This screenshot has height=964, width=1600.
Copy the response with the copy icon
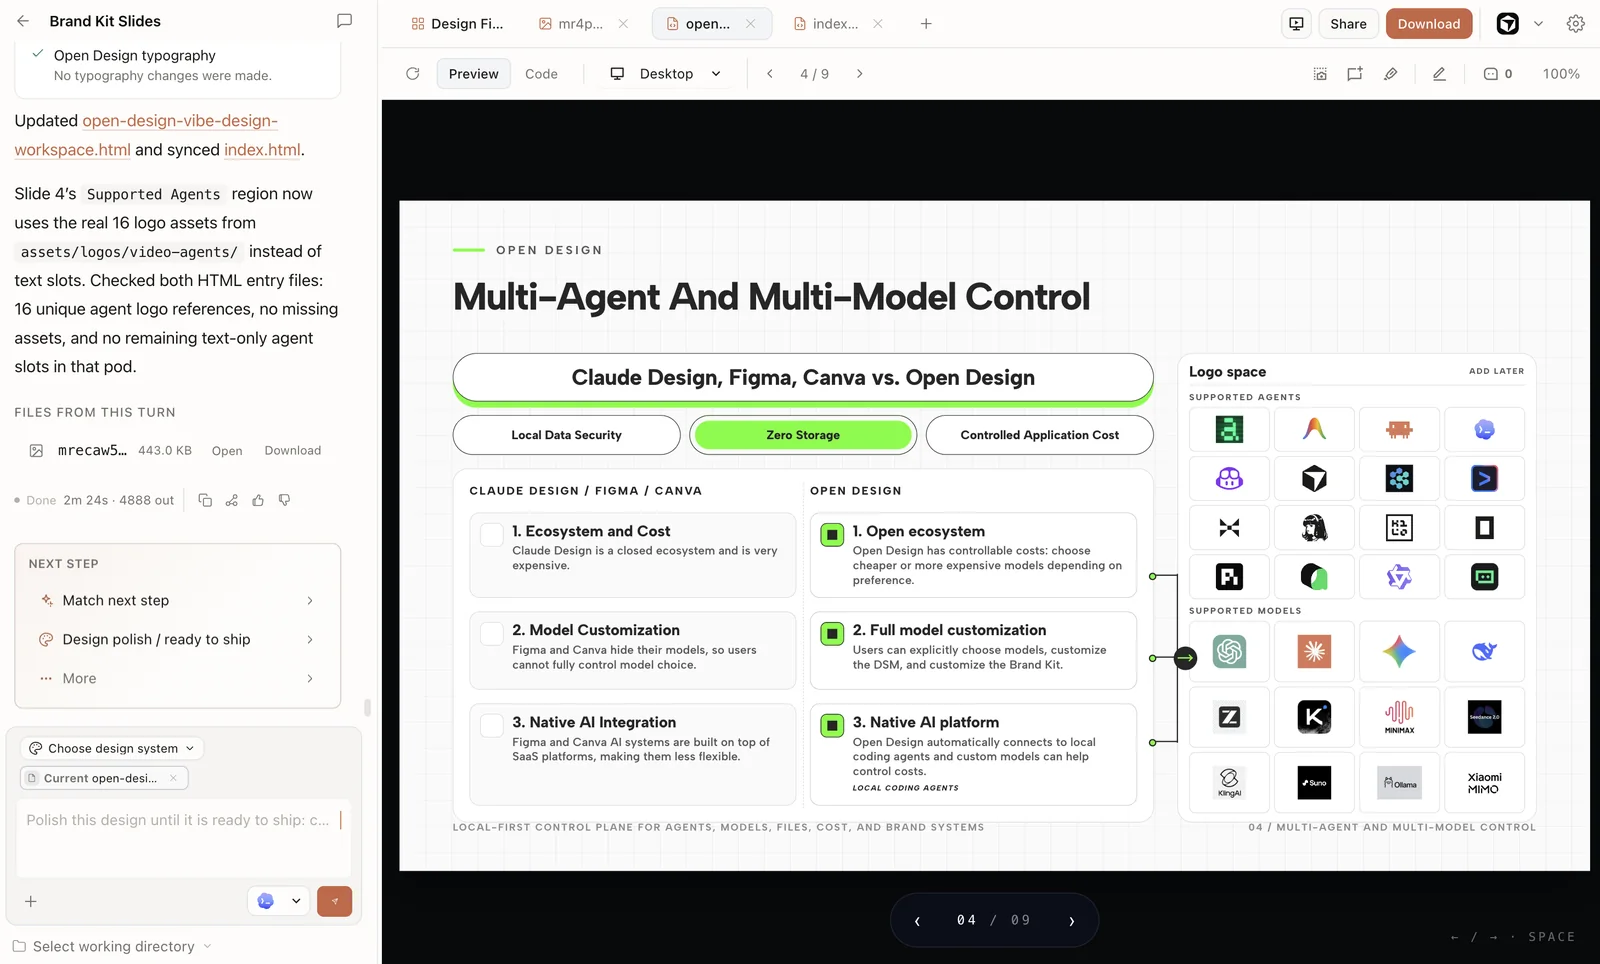(x=205, y=500)
